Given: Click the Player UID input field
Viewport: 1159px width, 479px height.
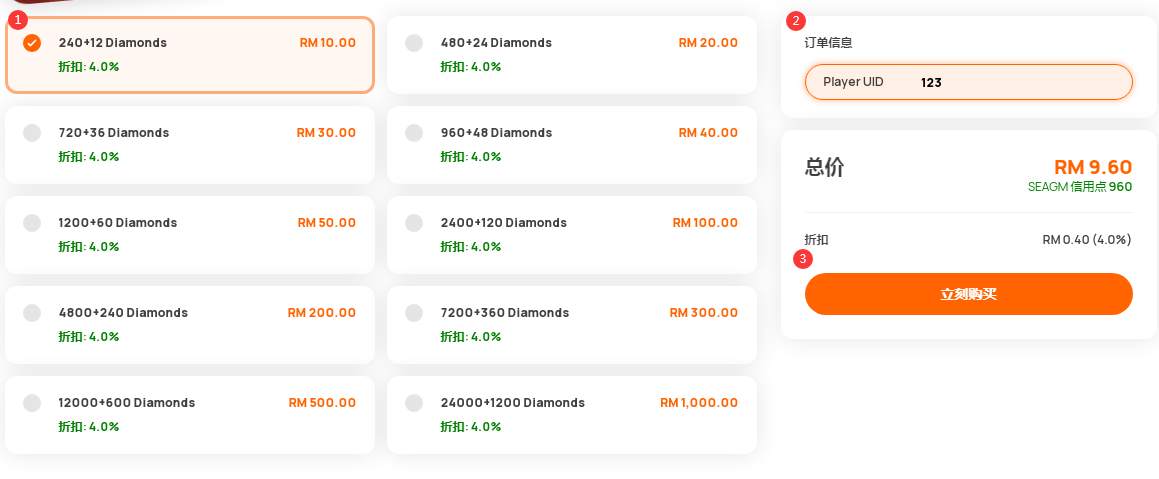Looking at the screenshot, I should point(968,82).
